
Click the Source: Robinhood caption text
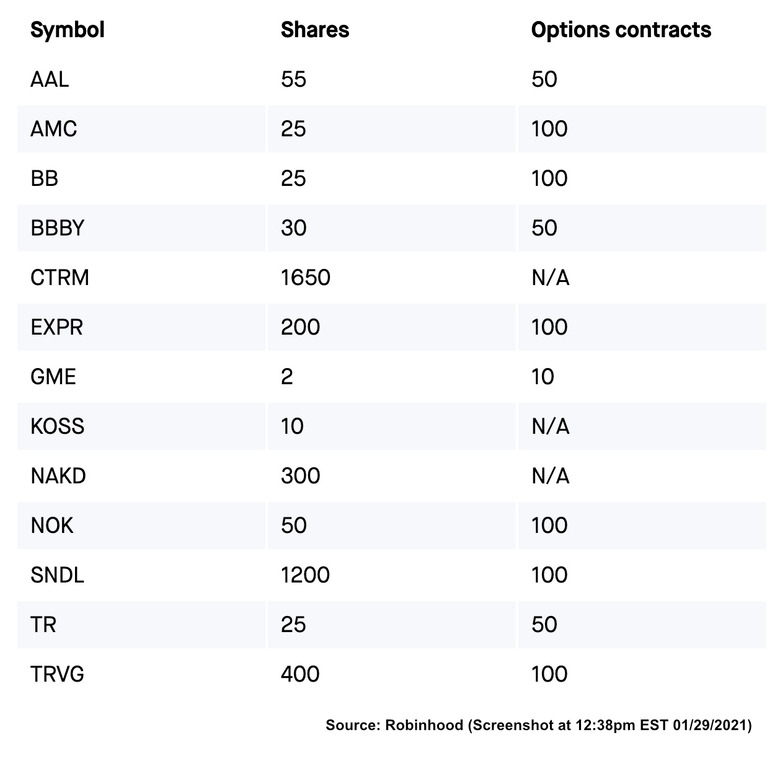click(538, 725)
